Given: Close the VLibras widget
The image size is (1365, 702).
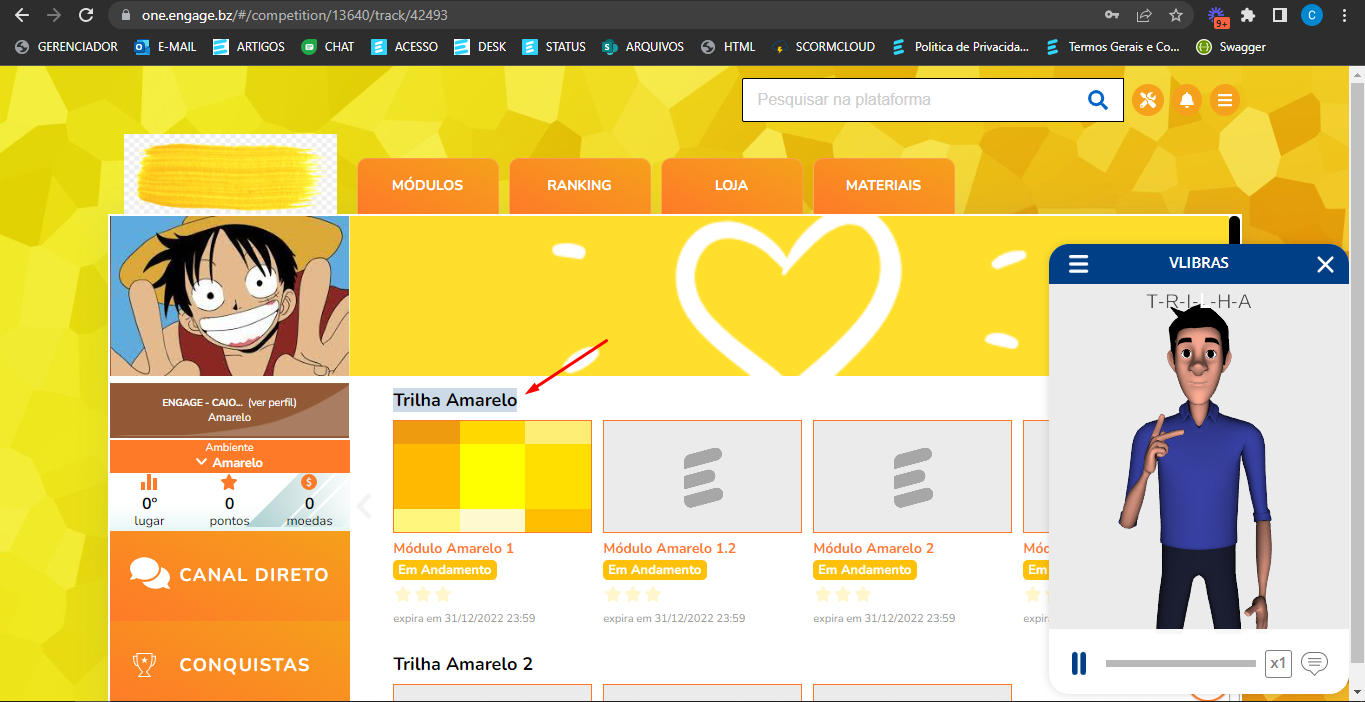Looking at the screenshot, I should [1325, 264].
